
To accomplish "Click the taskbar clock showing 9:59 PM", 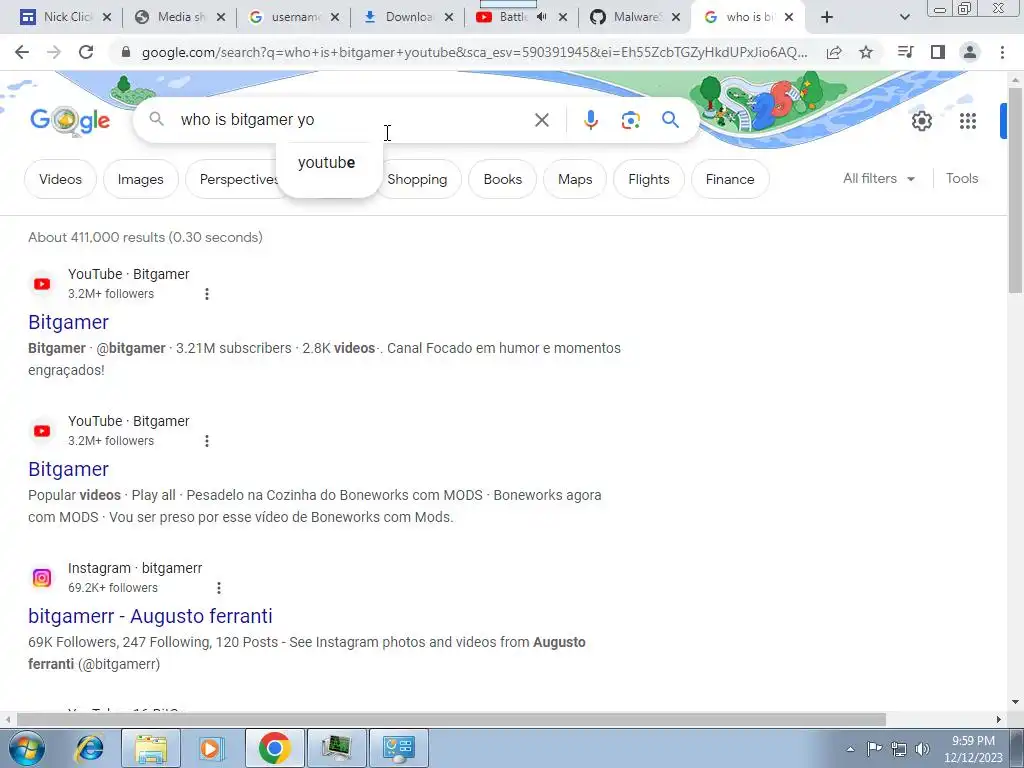I will [x=973, y=749].
